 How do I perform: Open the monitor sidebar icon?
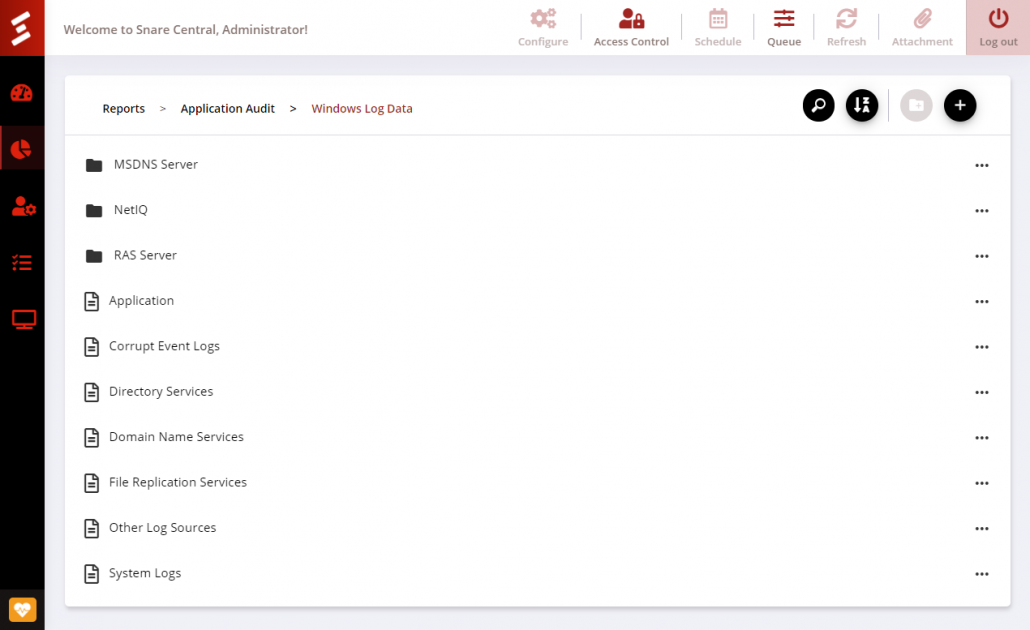tap(24, 319)
